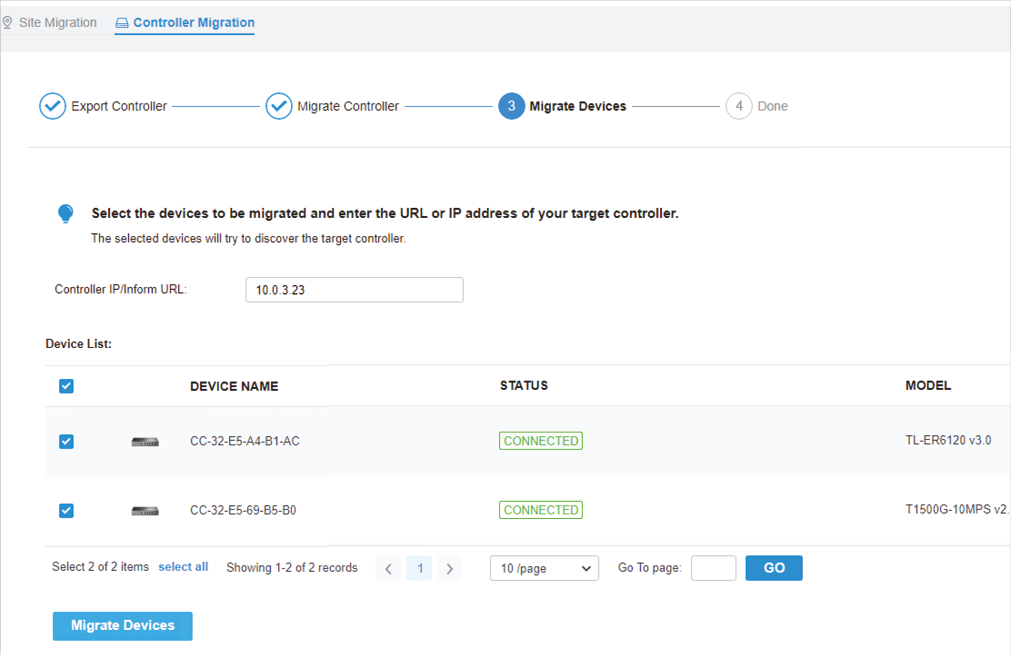
Task: Select page 1 in pagination
Action: pos(420,568)
